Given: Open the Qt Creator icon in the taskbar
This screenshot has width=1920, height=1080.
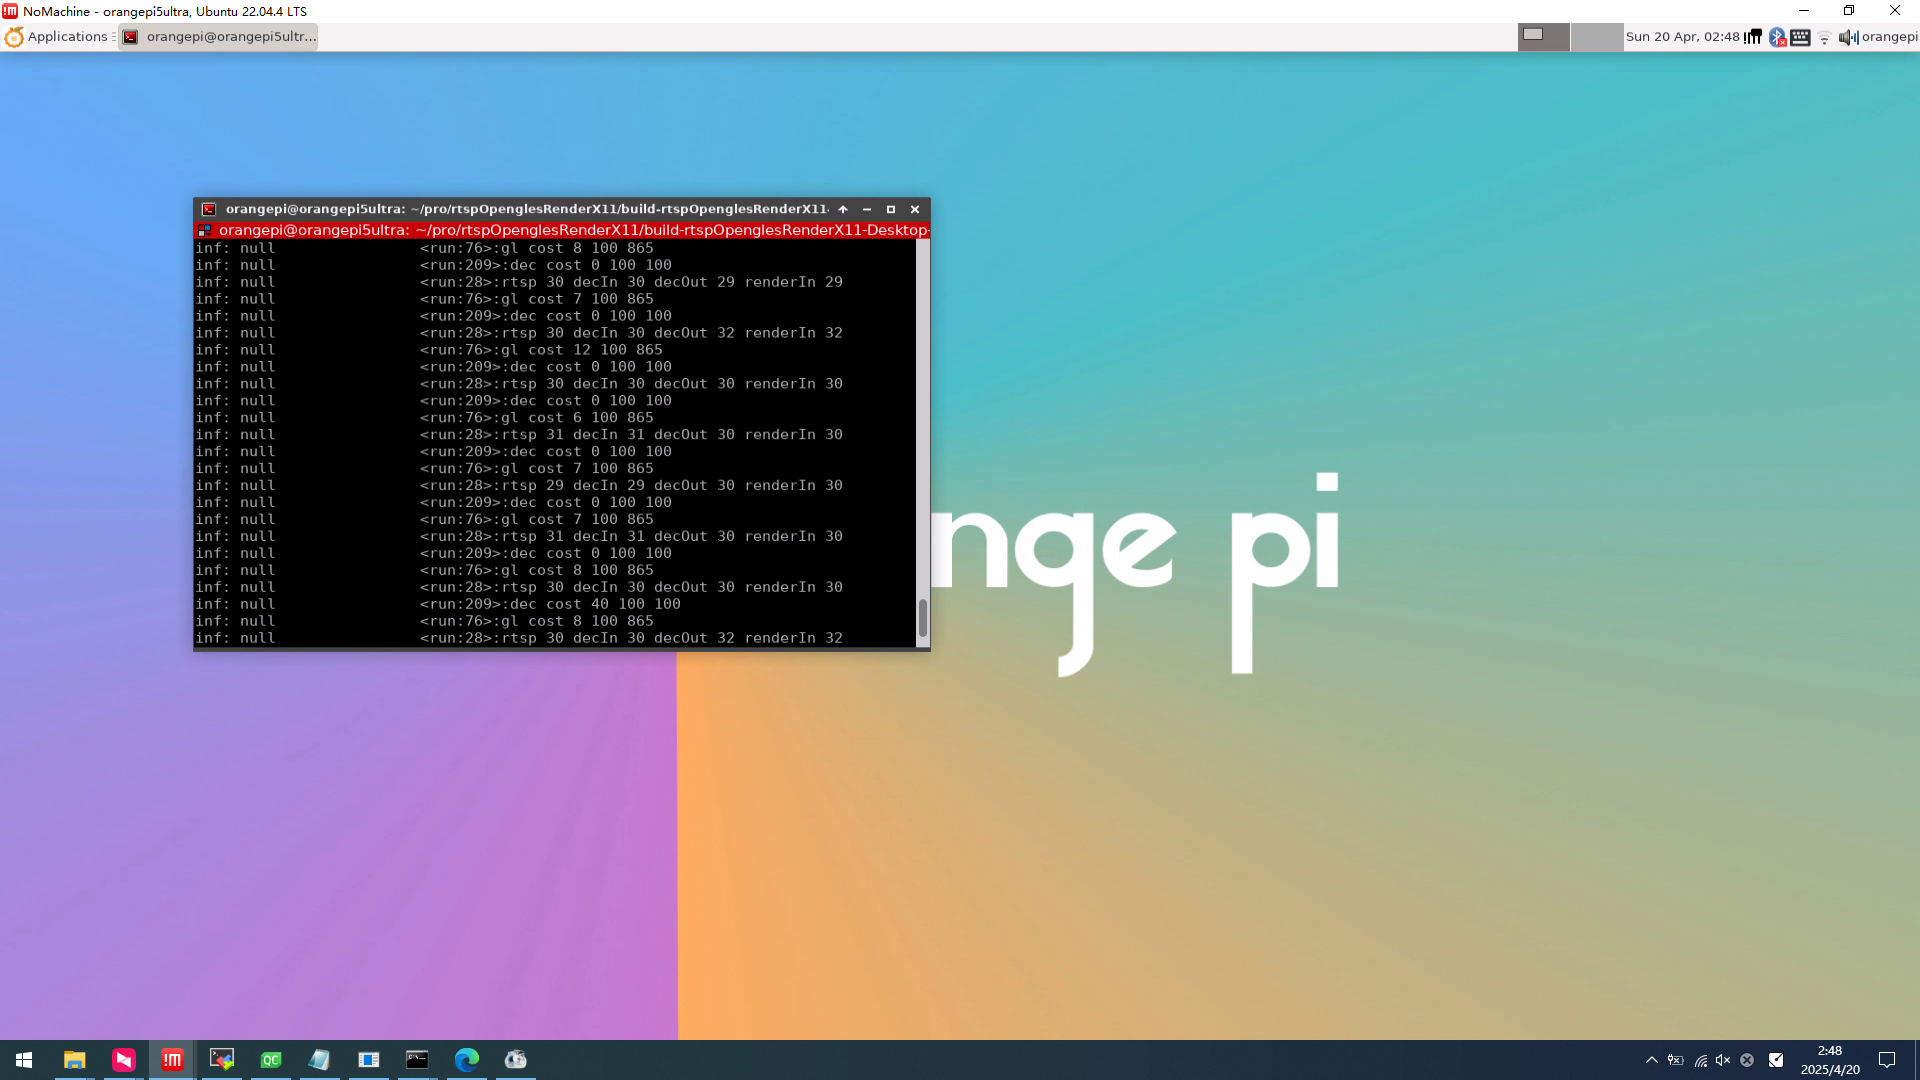Looking at the screenshot, I should (x=271, y=1060).
